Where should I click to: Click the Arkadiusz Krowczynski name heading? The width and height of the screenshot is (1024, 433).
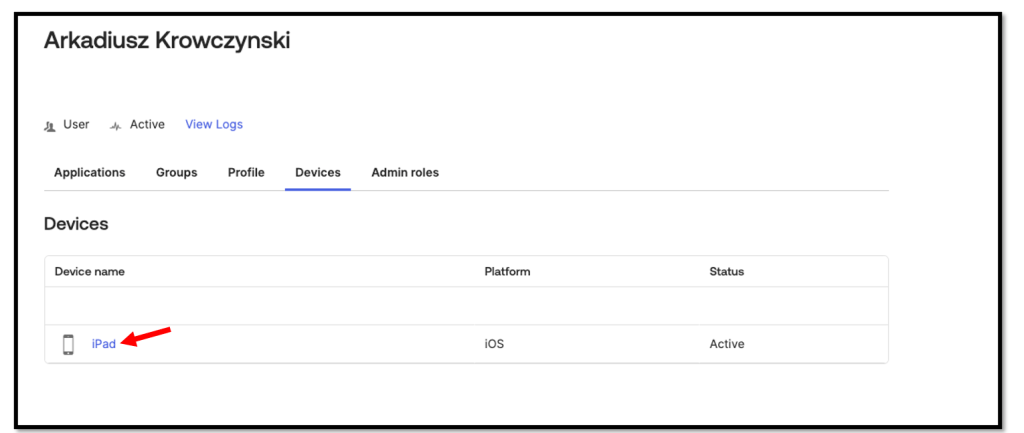click(x=167, y=41)
